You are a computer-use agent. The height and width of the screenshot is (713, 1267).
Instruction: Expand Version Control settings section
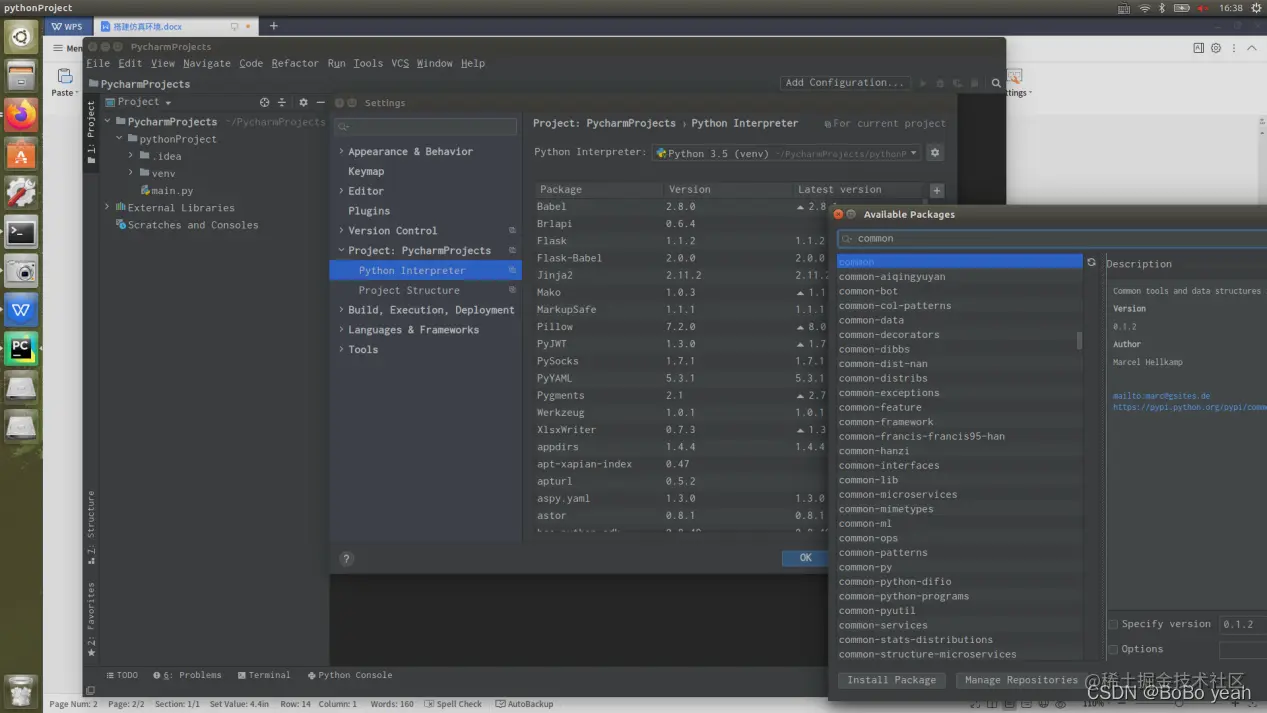pyautogui.click(x=341, y=231)
